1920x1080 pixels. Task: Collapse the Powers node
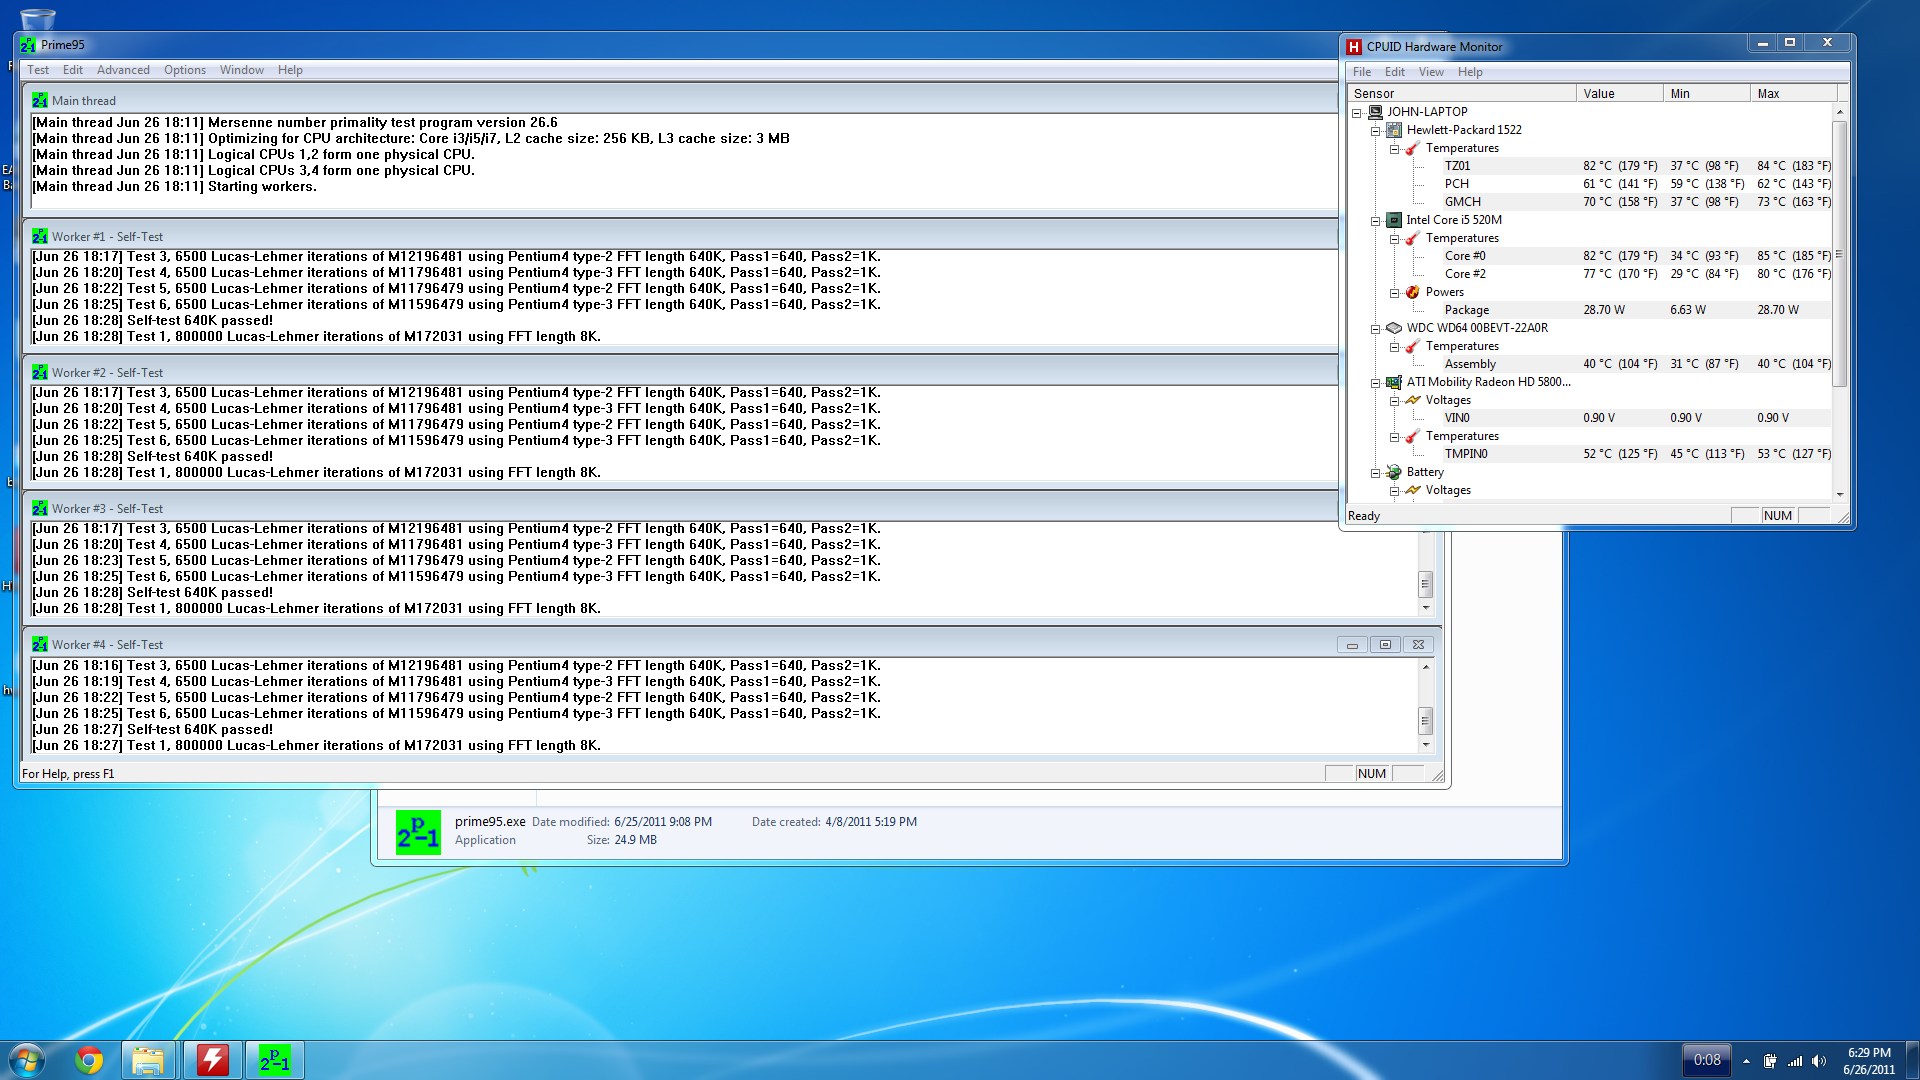1394,293
